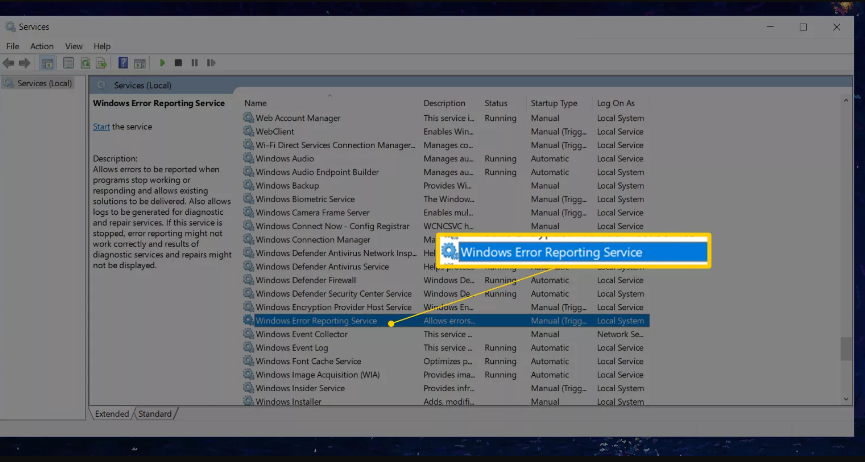Sort by the Status column header
The height and width of the screenshot is (462, 865).
(496, 103)
